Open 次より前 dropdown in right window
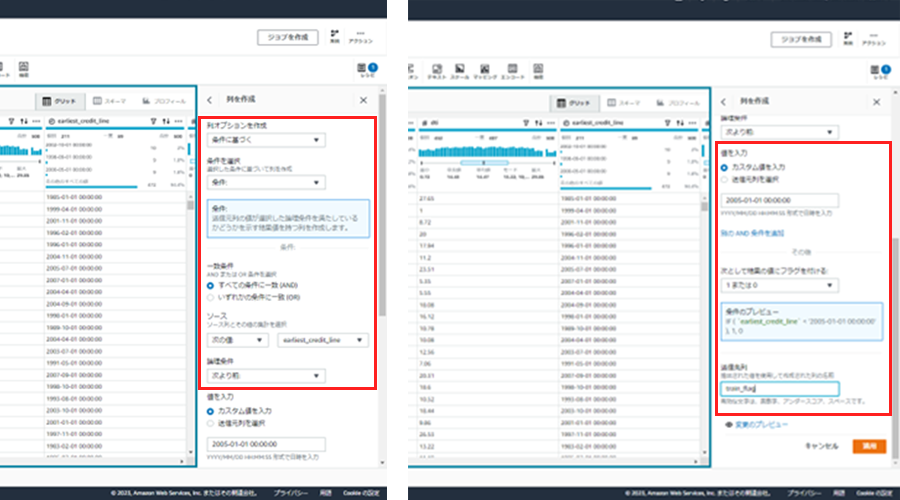 point(779,132)
